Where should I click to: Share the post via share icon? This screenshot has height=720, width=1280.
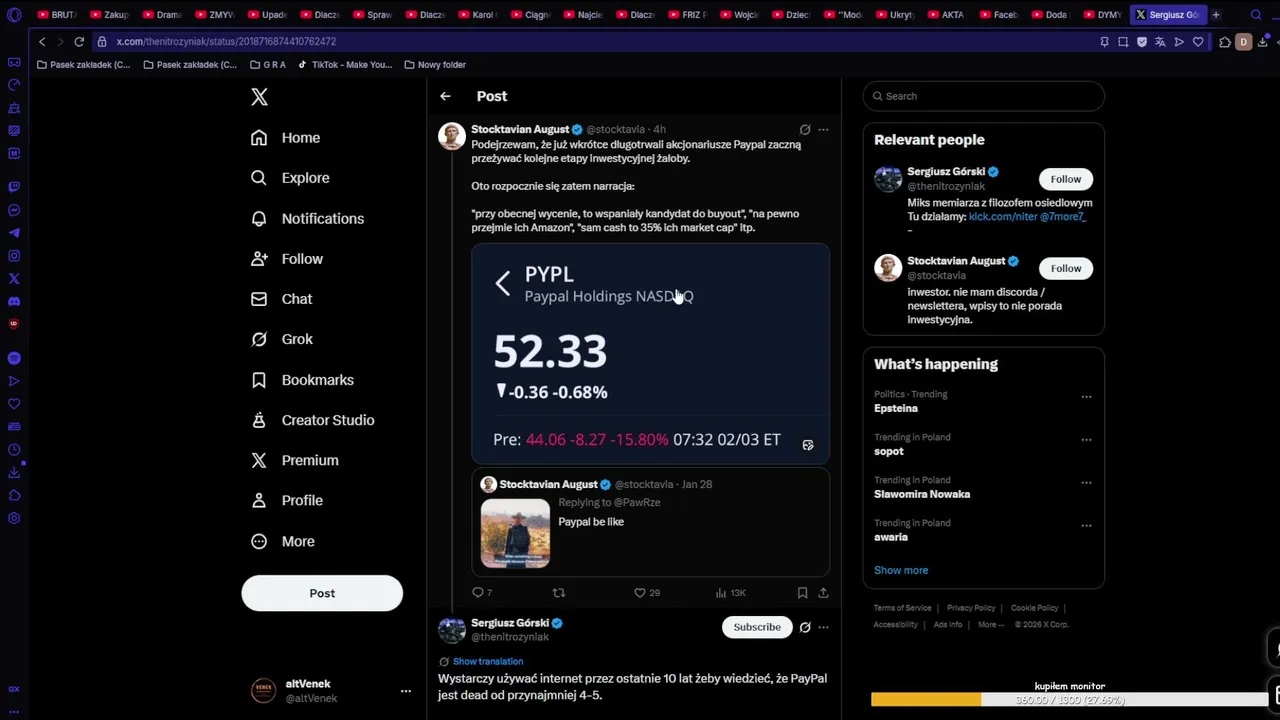click(823, 593)
